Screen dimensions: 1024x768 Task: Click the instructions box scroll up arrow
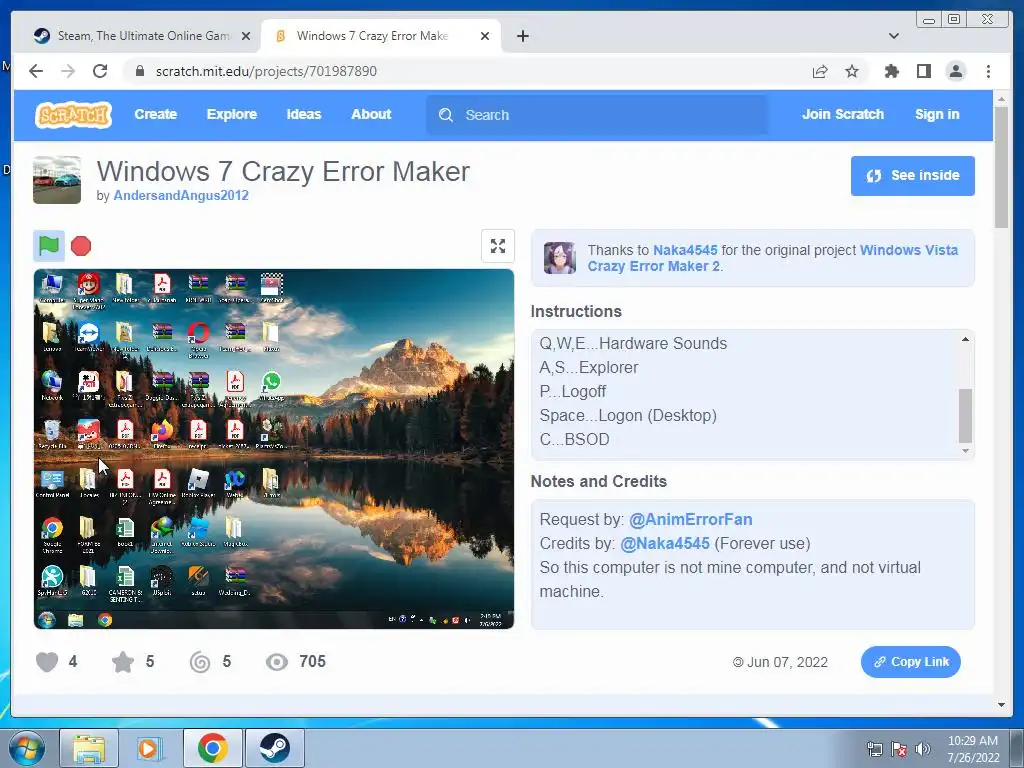pyautogui.click(x=965, y=339)
